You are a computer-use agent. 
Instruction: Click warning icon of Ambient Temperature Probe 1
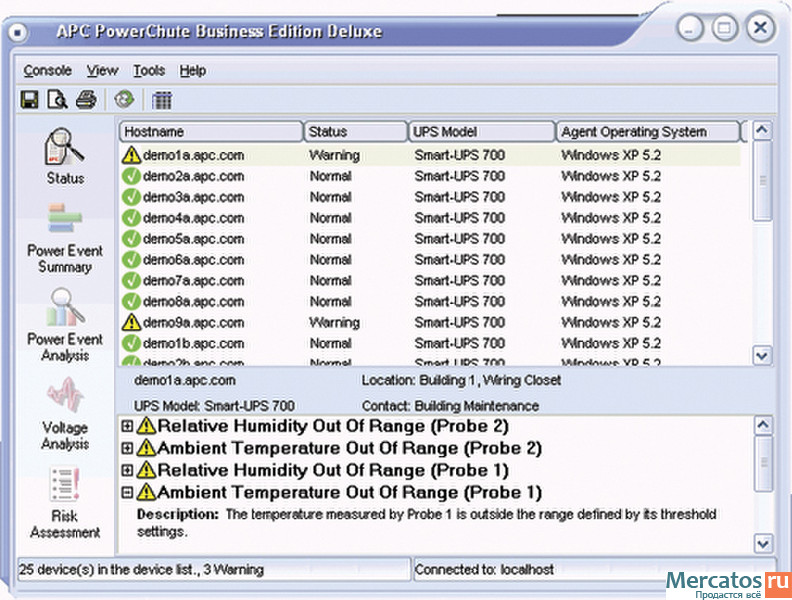pos(146,492)
